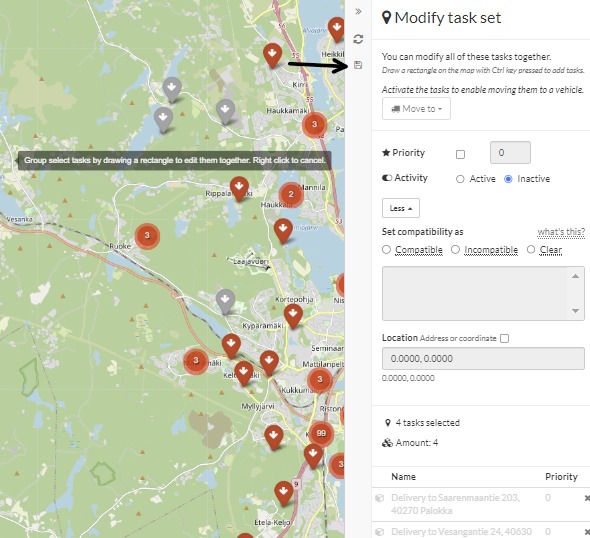Click the red task pin near Heikkilä
This screenshot has width=590, height=538.
336,29
